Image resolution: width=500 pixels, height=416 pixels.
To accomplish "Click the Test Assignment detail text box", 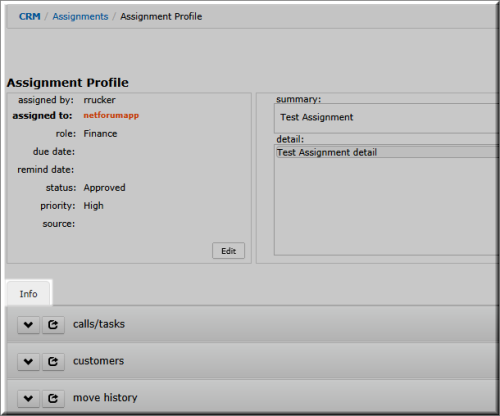I will pyautogui.click(x=387, y=200).
